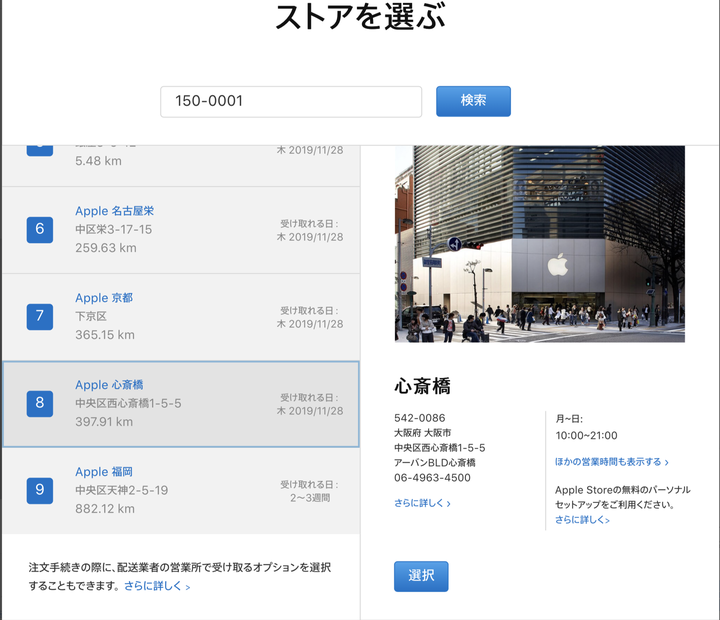Open the Apple 名古屋栄 store link
Screen dimensions: 720x620
(x=114, y=211)
